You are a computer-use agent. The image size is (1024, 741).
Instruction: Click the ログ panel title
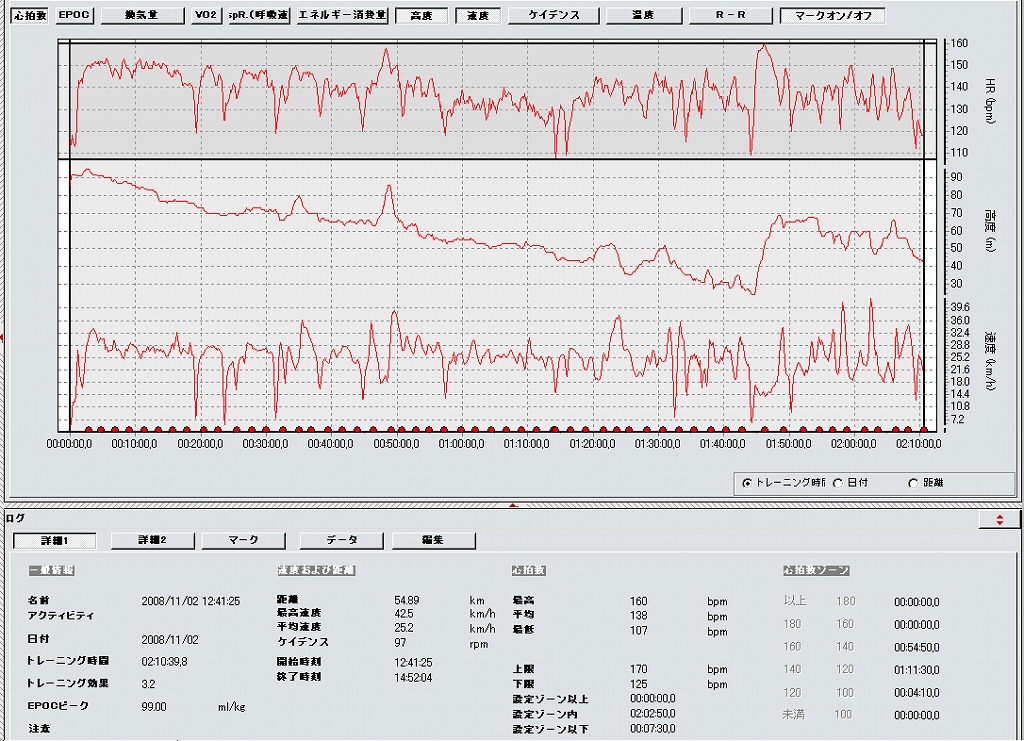tap(16, 518)
